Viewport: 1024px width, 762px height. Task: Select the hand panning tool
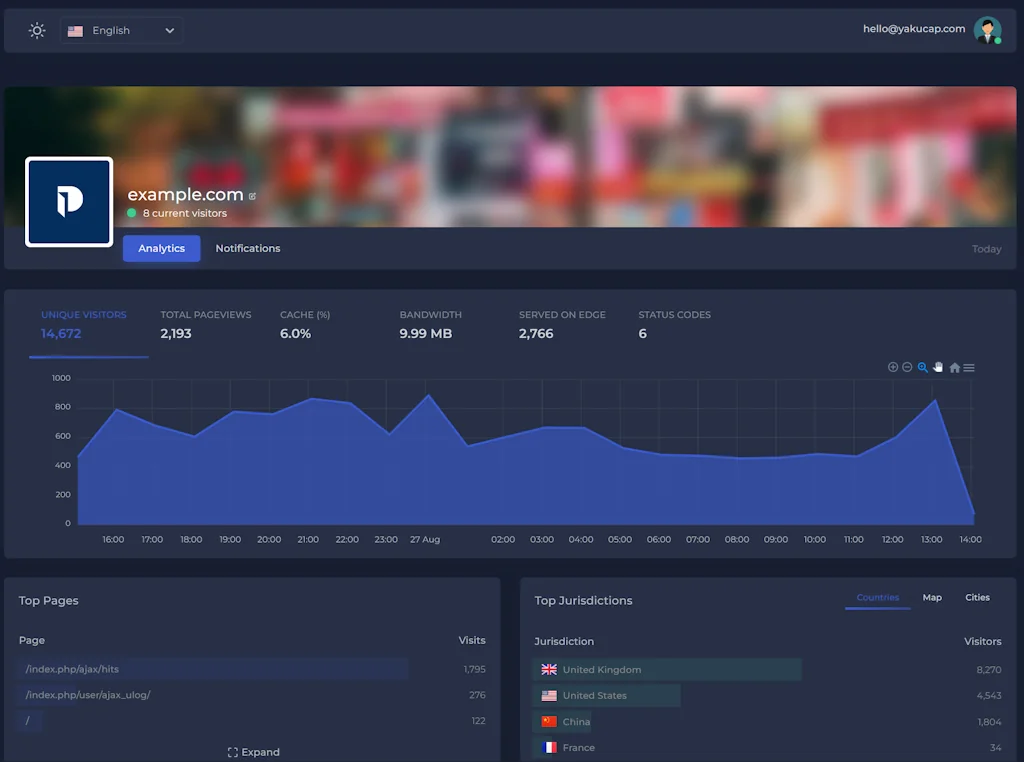(938, 367)
